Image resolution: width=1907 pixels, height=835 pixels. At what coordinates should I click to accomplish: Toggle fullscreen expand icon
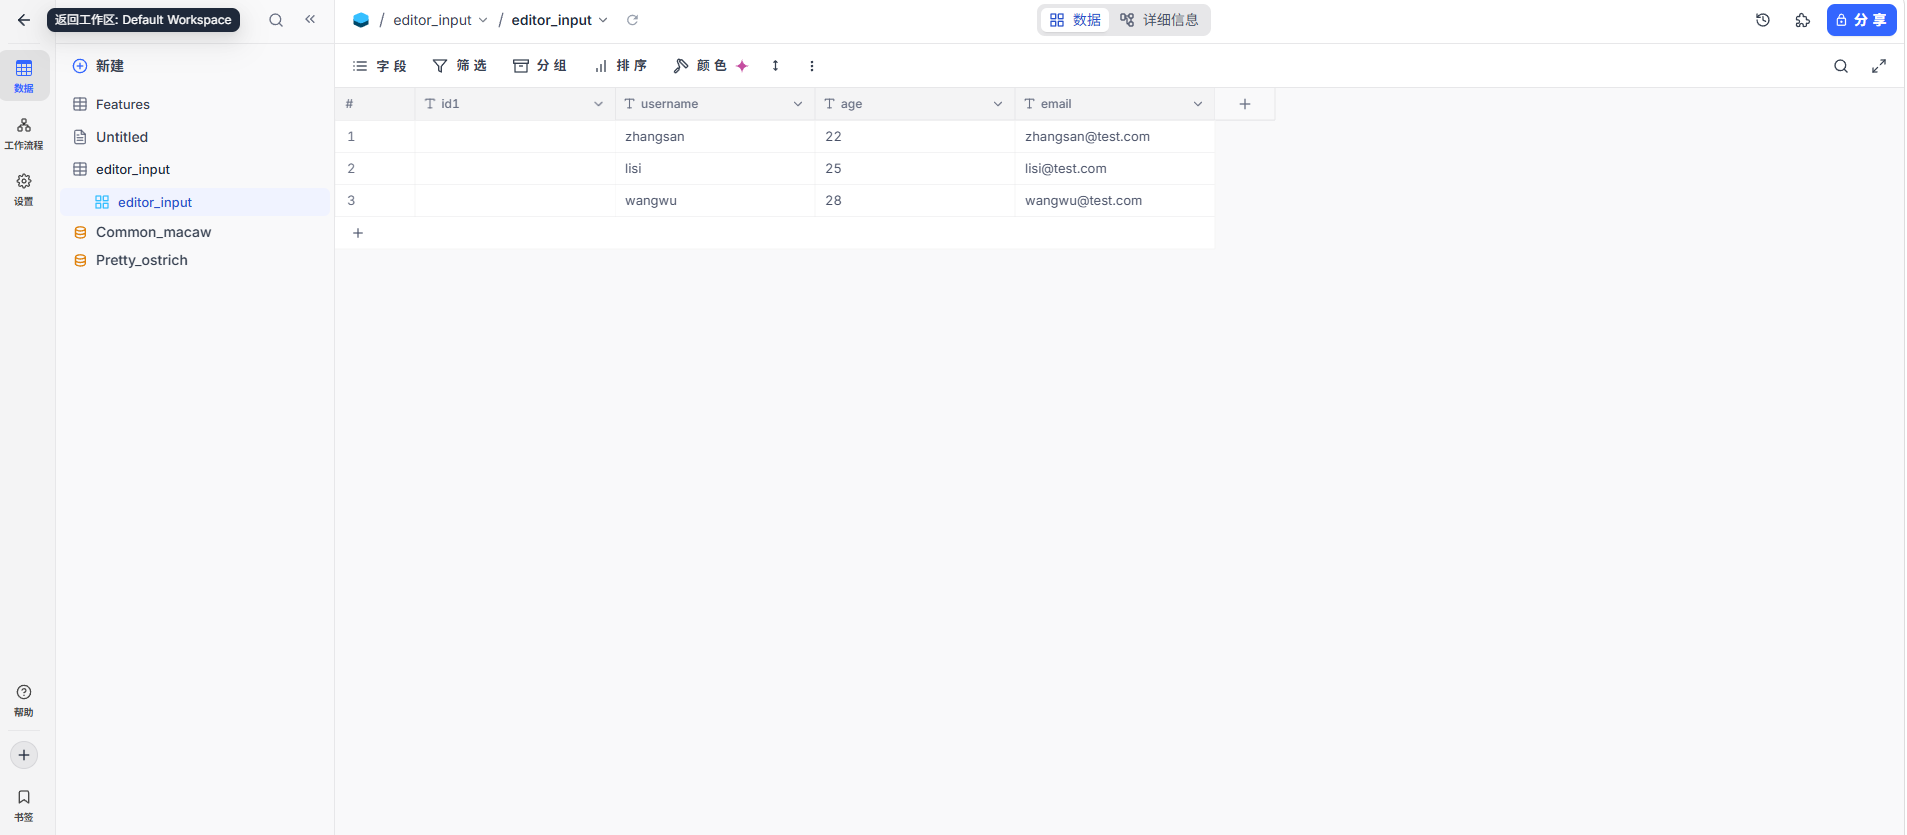click(1879, 66)
